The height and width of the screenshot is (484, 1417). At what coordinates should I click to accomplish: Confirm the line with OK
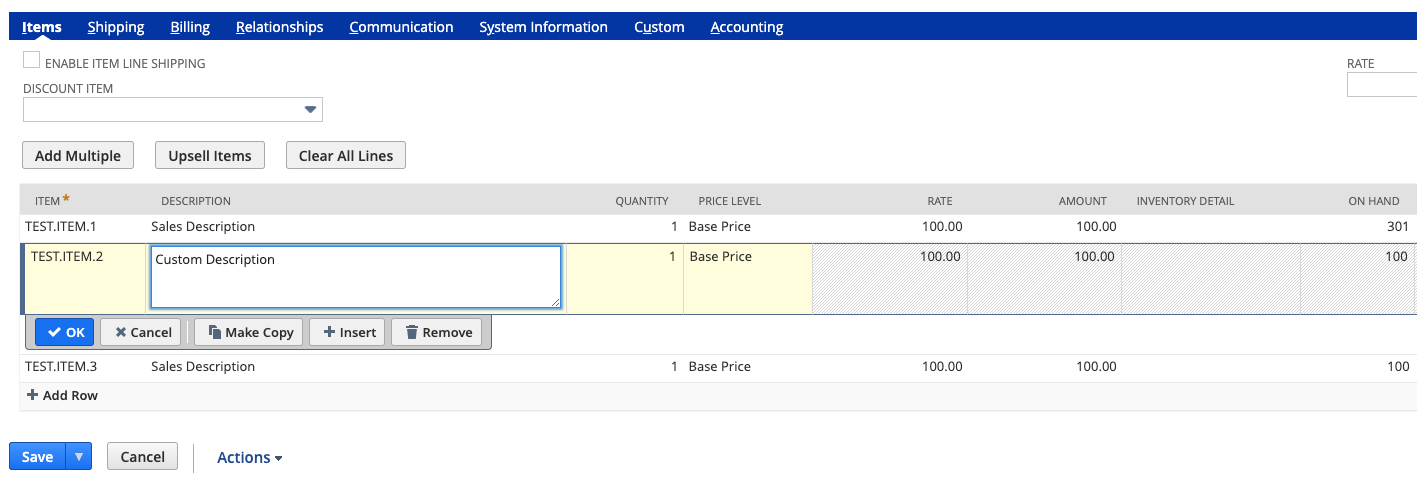(66, 332)
